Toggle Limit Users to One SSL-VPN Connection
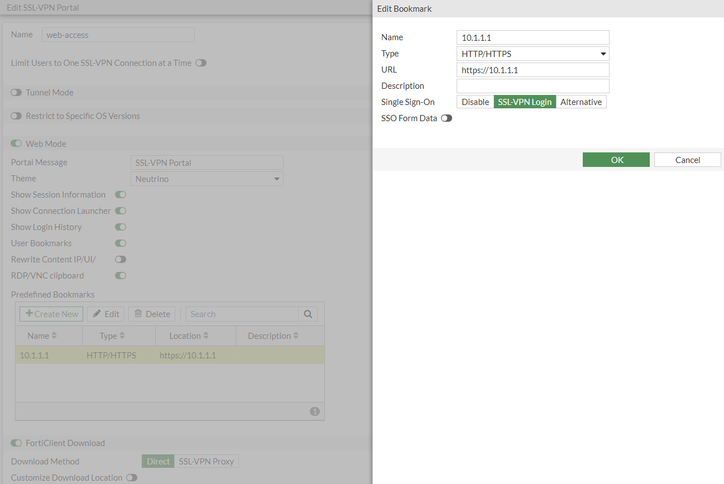724x484 pixels. 201,63
